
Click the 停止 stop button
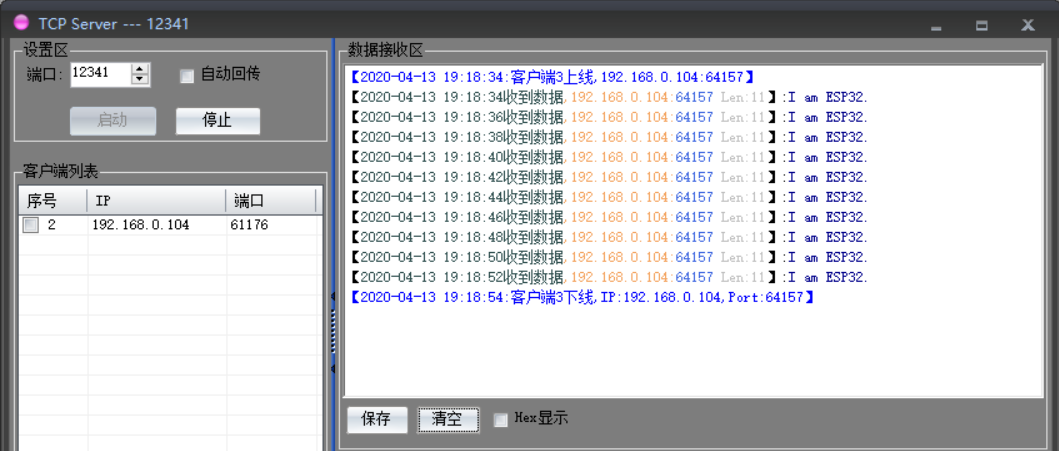click(217, 121)
